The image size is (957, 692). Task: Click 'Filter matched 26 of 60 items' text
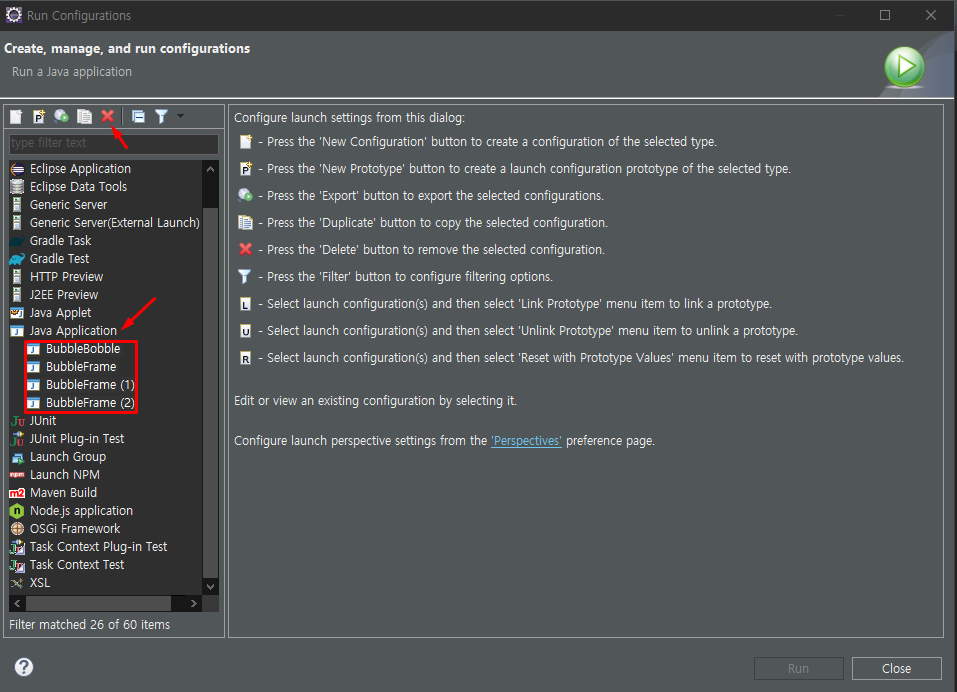tap(90, 625)
